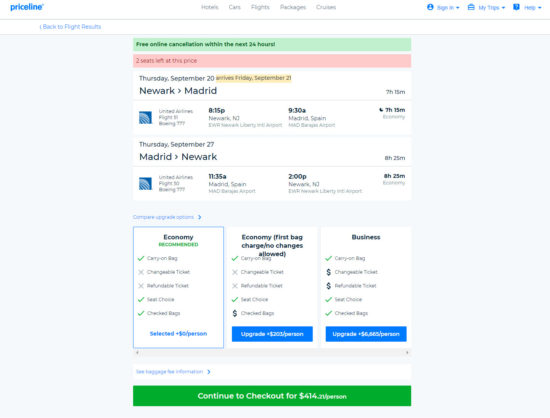Click right arrow of fare options scrollbar
Viewport: 550px width, 418px height.
point(407,352)
